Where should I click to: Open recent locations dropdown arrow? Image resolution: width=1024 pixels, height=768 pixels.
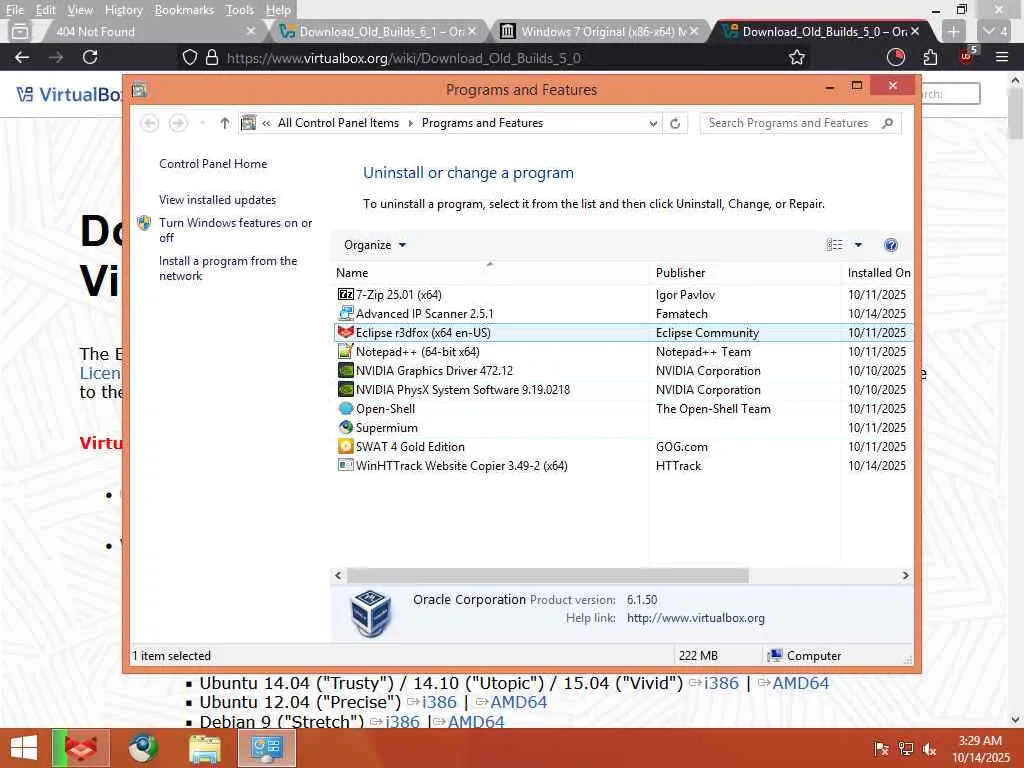coord(202,123)
